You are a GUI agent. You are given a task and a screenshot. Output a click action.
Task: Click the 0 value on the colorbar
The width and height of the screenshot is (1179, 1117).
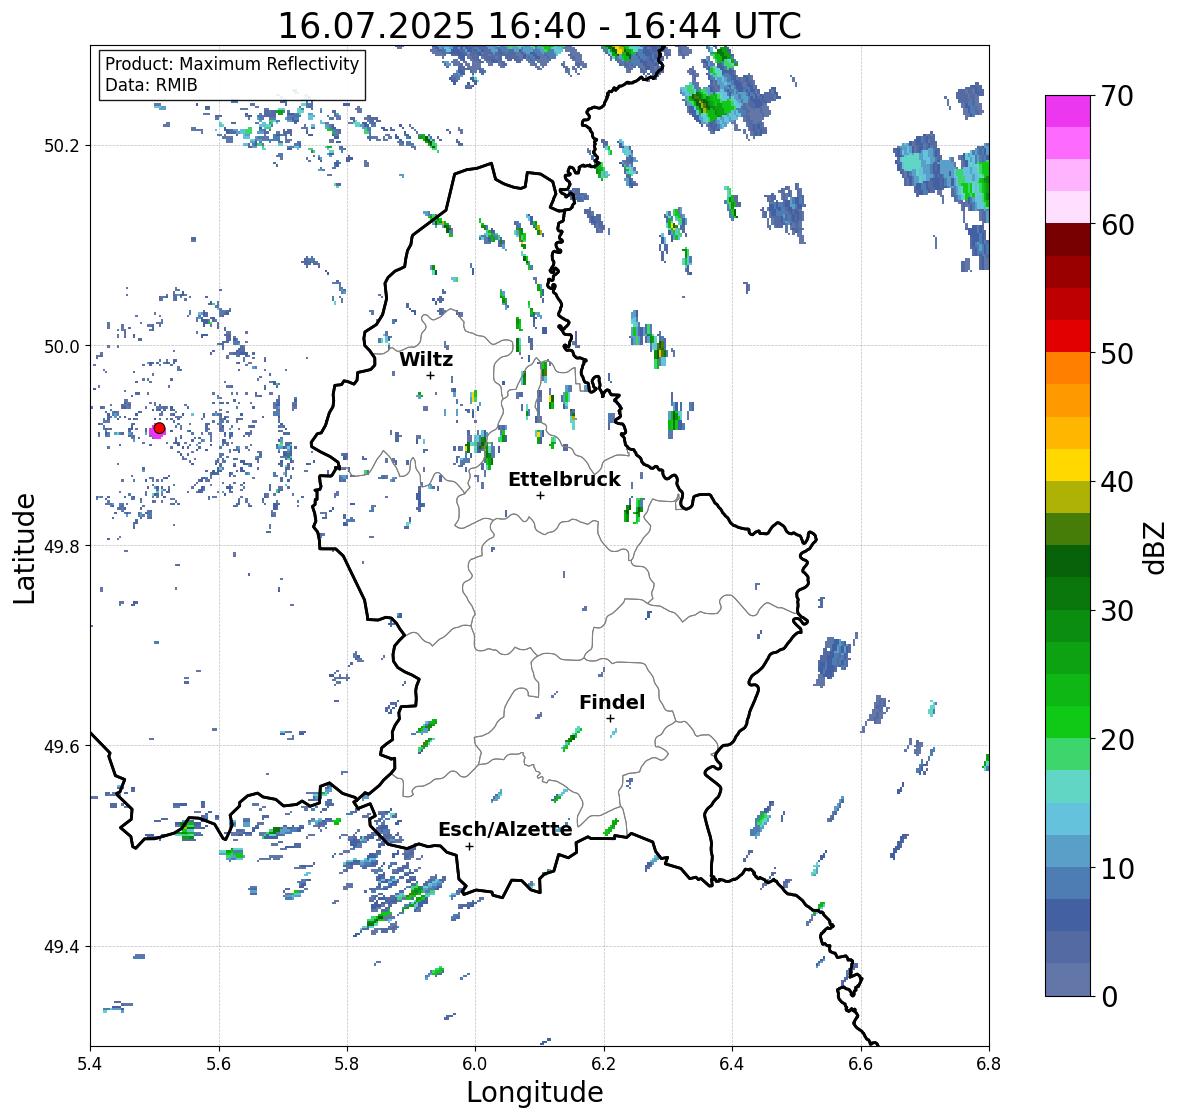[1109, 997]
